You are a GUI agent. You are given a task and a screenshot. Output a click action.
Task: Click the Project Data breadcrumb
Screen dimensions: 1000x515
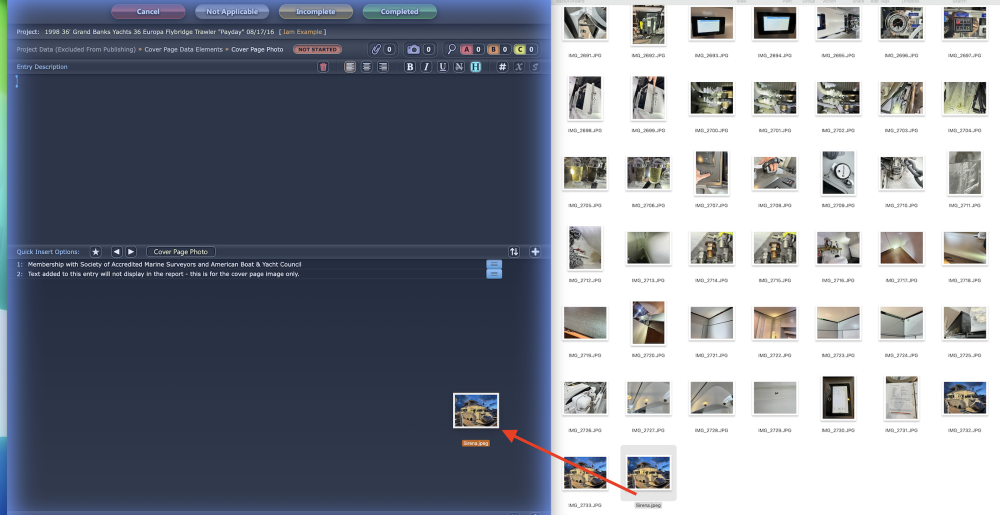pos(76,49)
